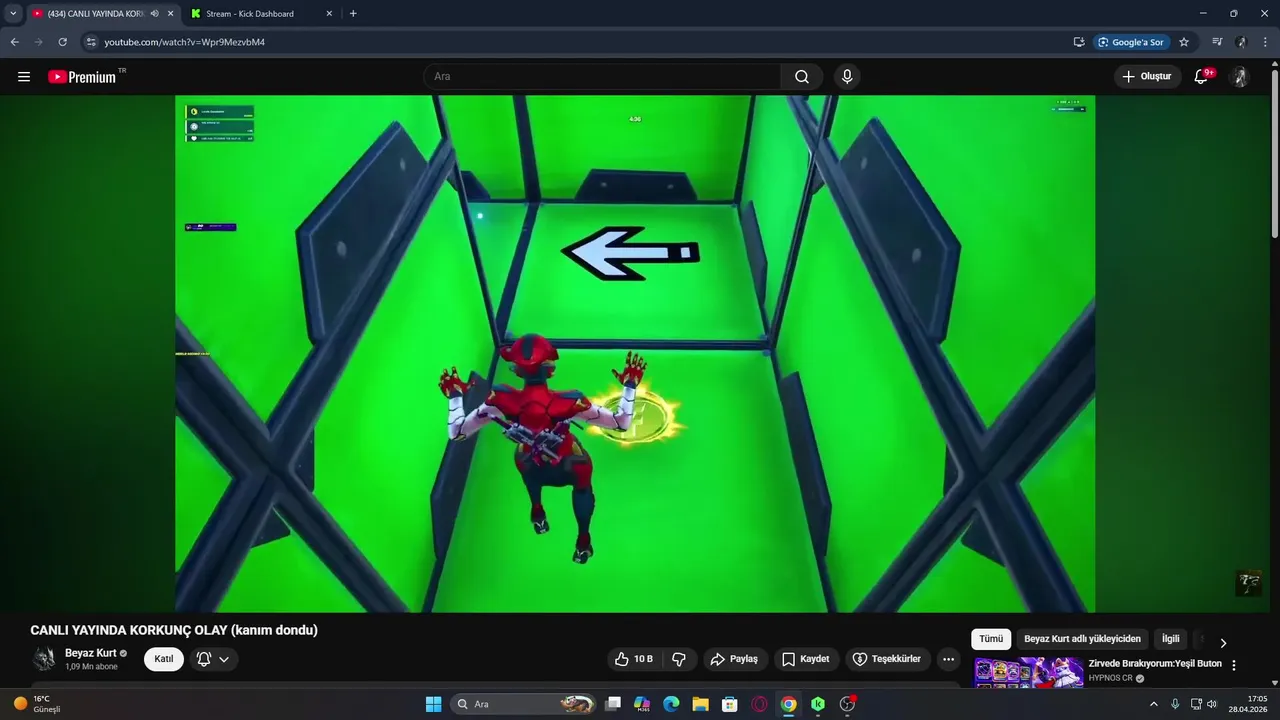Open options menu for Zirvede Bırakıyorum video
1280x720 pixels.
coord(1234,665)
